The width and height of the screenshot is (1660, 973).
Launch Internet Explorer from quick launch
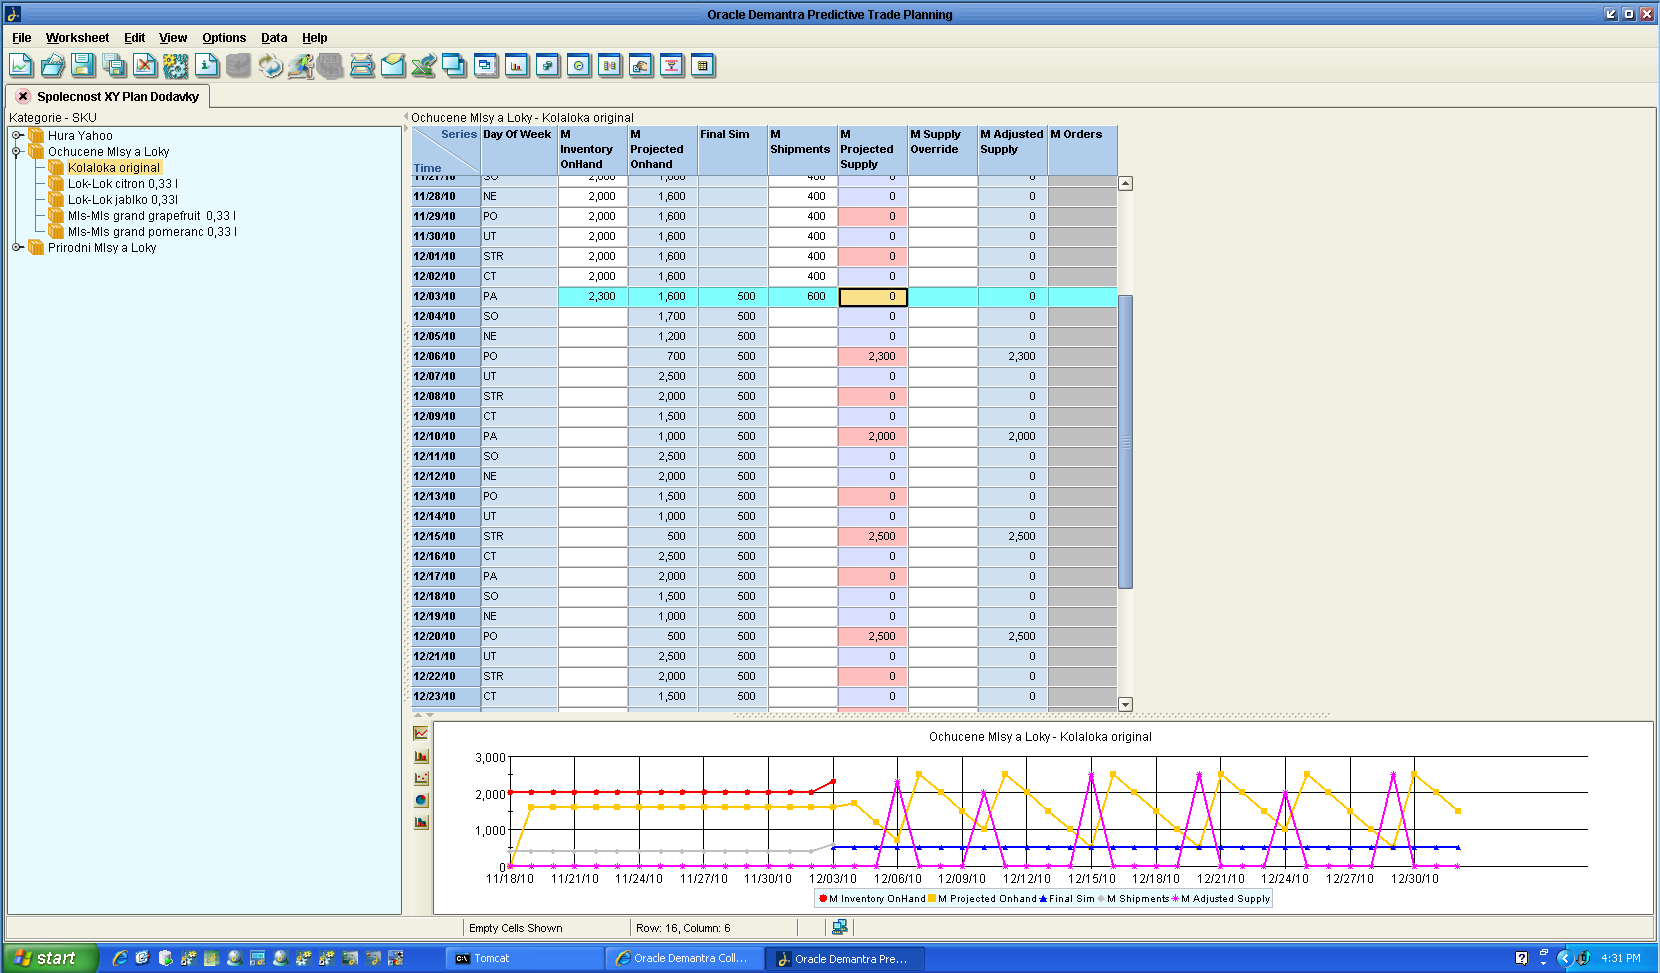point(119,958)
